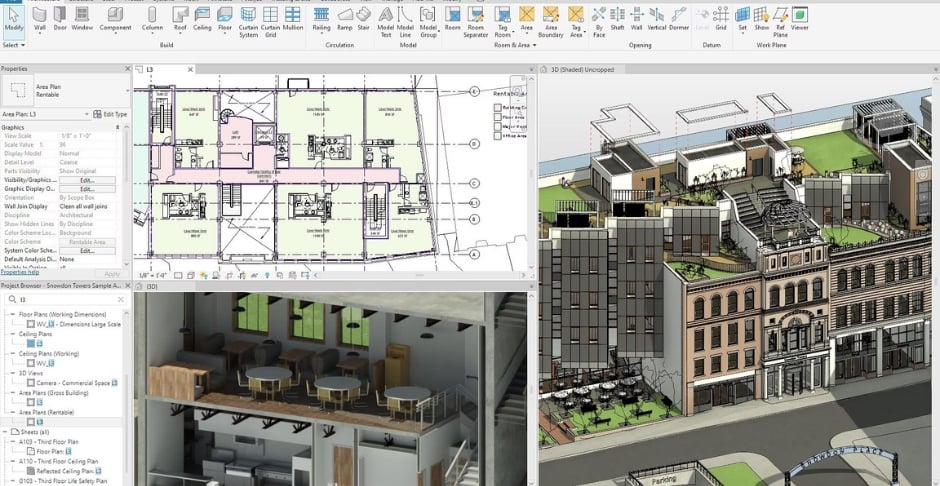Select the Area Boundary tool
The image size is (940, 486).
pyautogui.click(x=550, y=23)
